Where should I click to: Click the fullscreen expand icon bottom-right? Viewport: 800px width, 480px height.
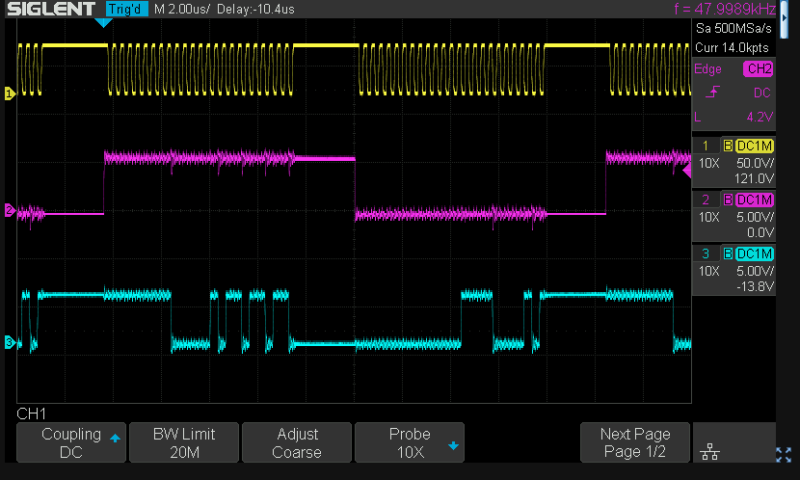782,454
